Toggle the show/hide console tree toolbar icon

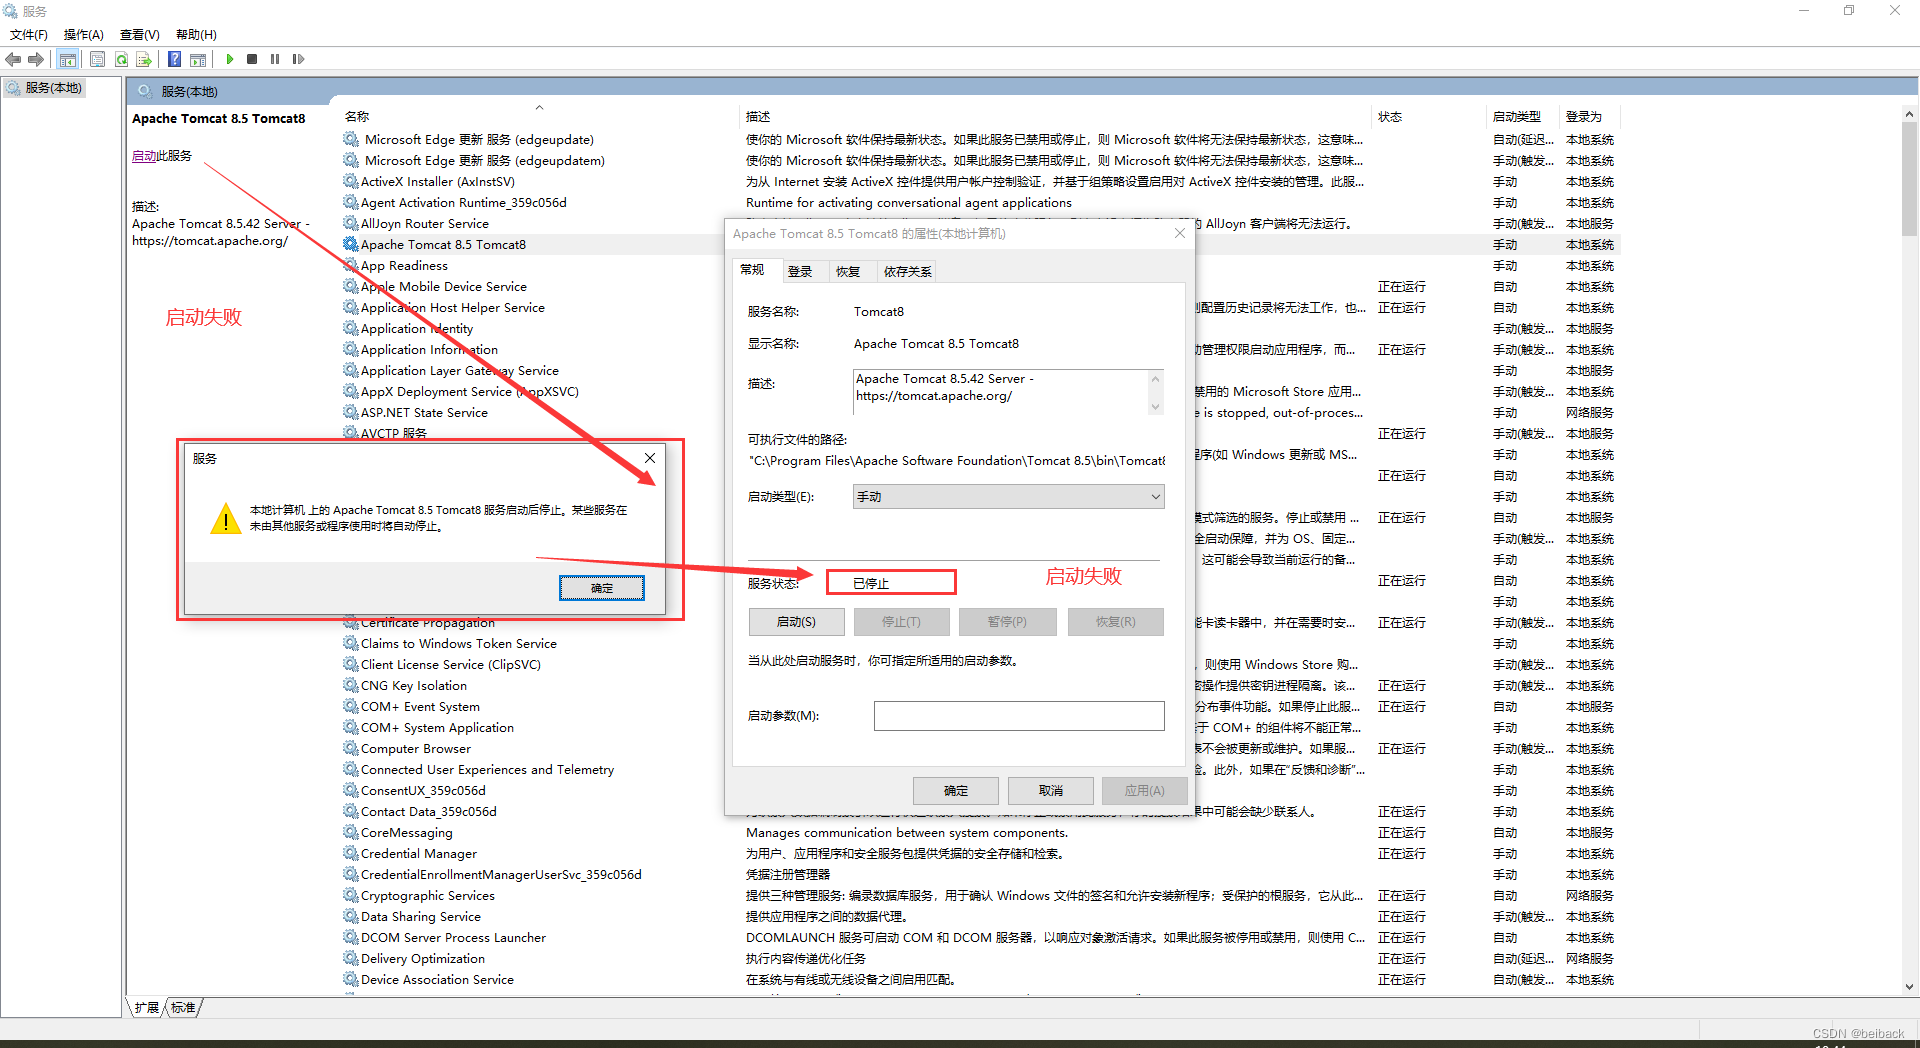click(x=67, y=59)
